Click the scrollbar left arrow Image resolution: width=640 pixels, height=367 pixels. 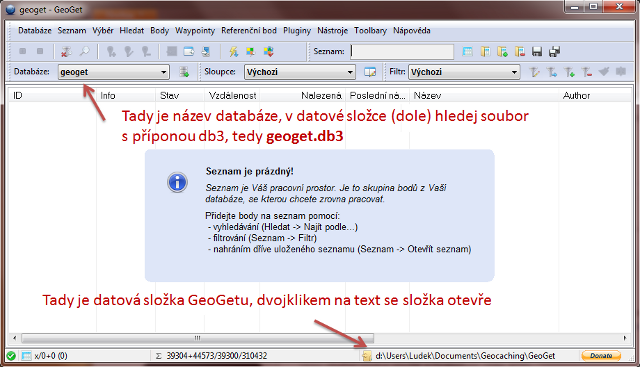(15, 338)
